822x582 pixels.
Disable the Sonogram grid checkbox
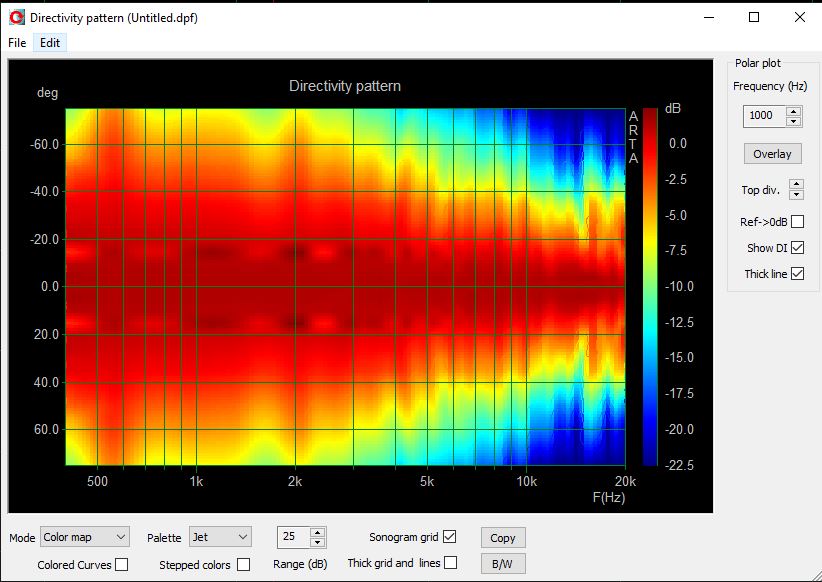[x=449, y=536]
